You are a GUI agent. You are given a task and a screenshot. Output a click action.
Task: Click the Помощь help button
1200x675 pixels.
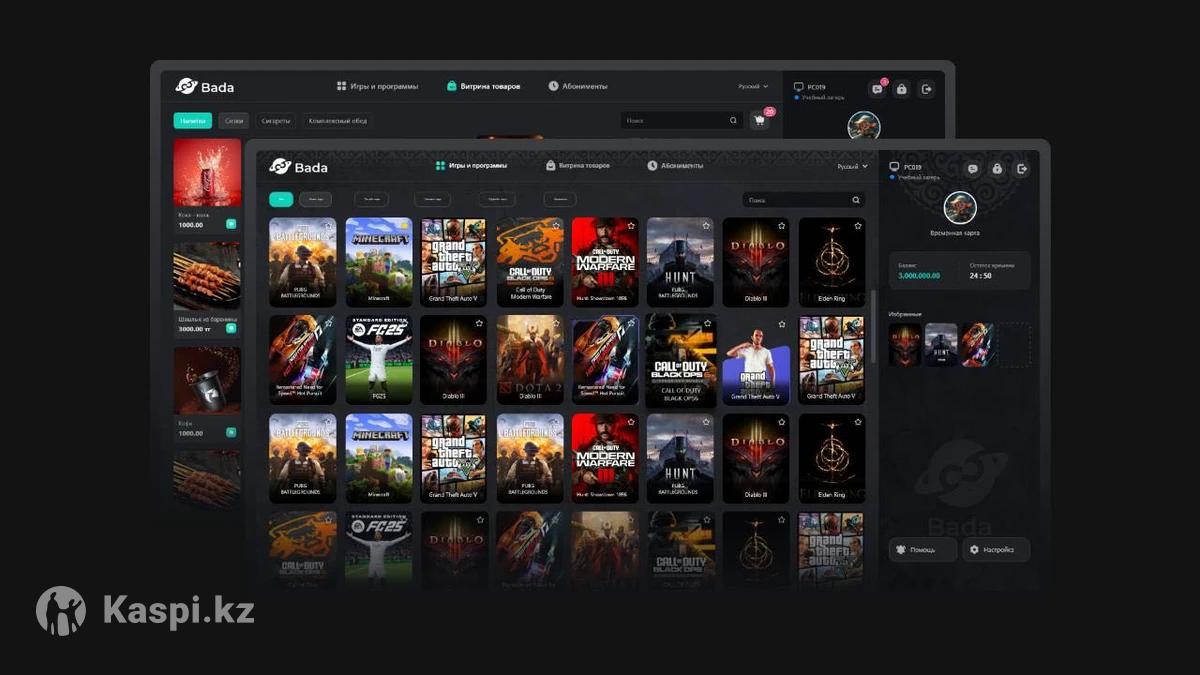click(x=922, y=549)
